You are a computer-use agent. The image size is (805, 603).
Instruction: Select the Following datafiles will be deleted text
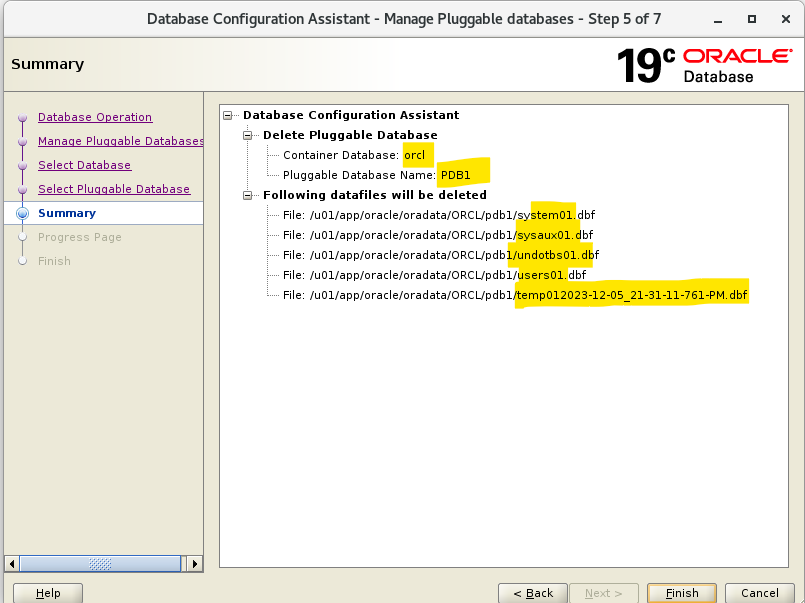375,195
